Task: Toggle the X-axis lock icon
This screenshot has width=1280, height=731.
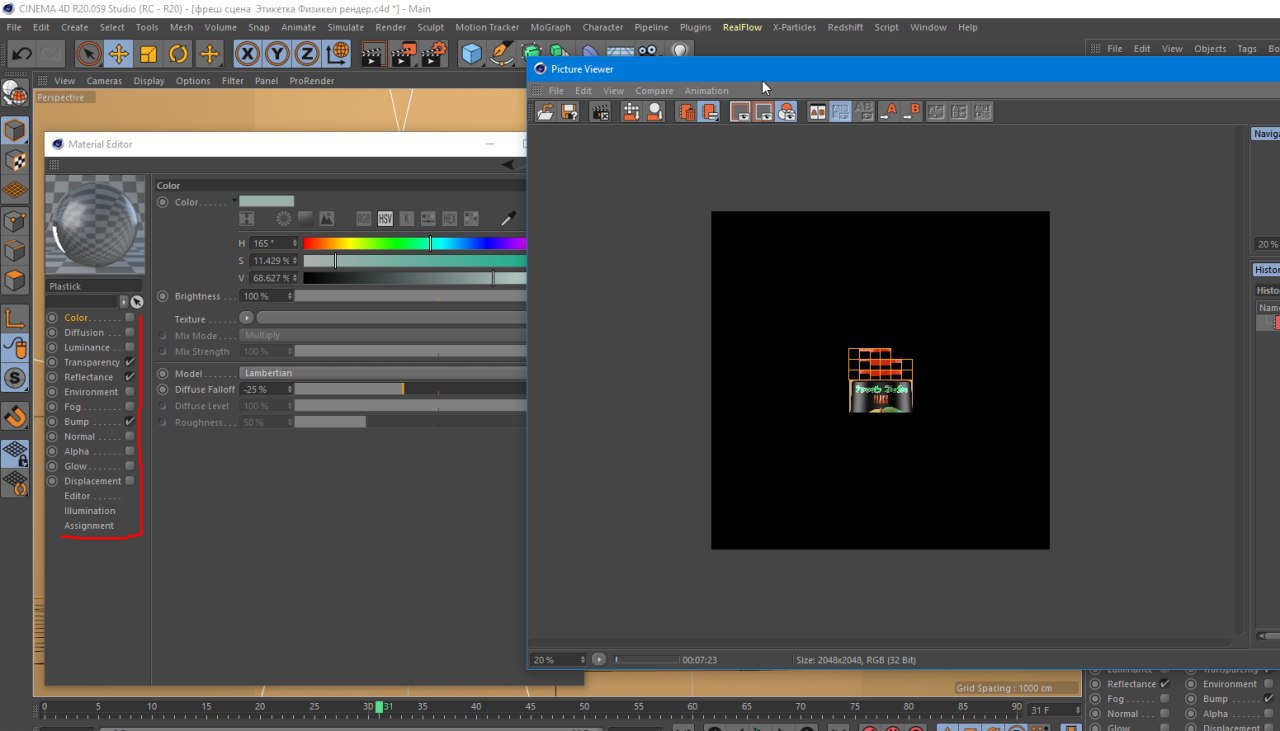Action: (247, 54)
